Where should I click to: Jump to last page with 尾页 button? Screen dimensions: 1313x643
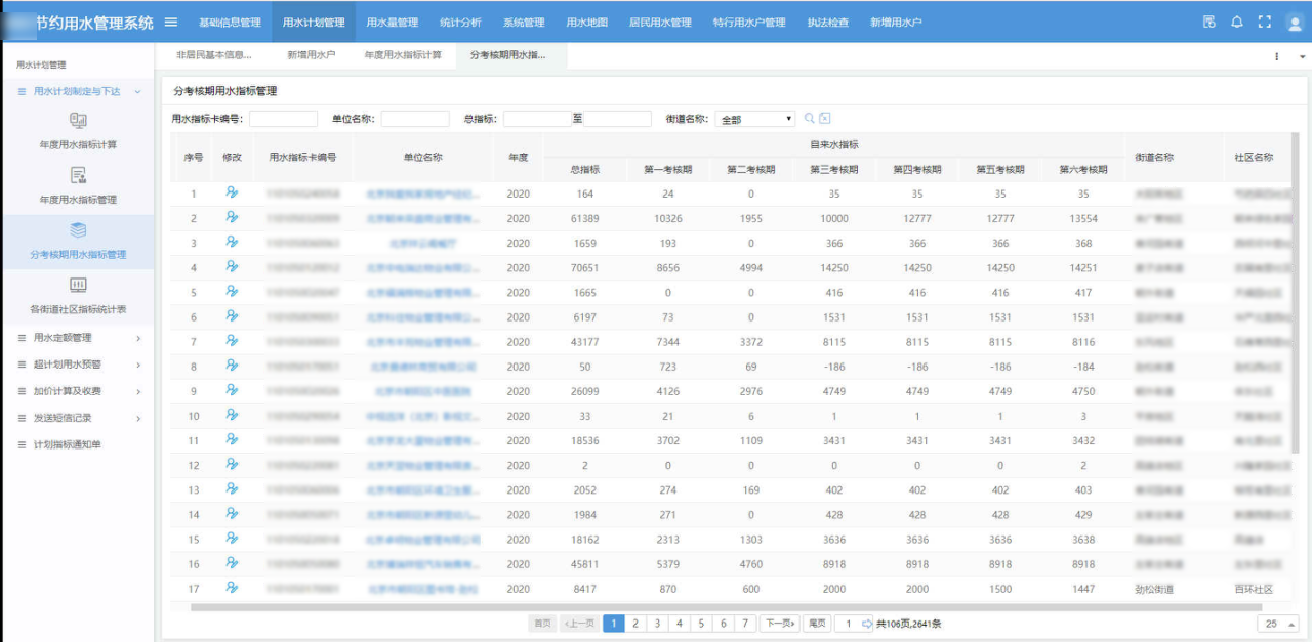(x=817, y=624)
